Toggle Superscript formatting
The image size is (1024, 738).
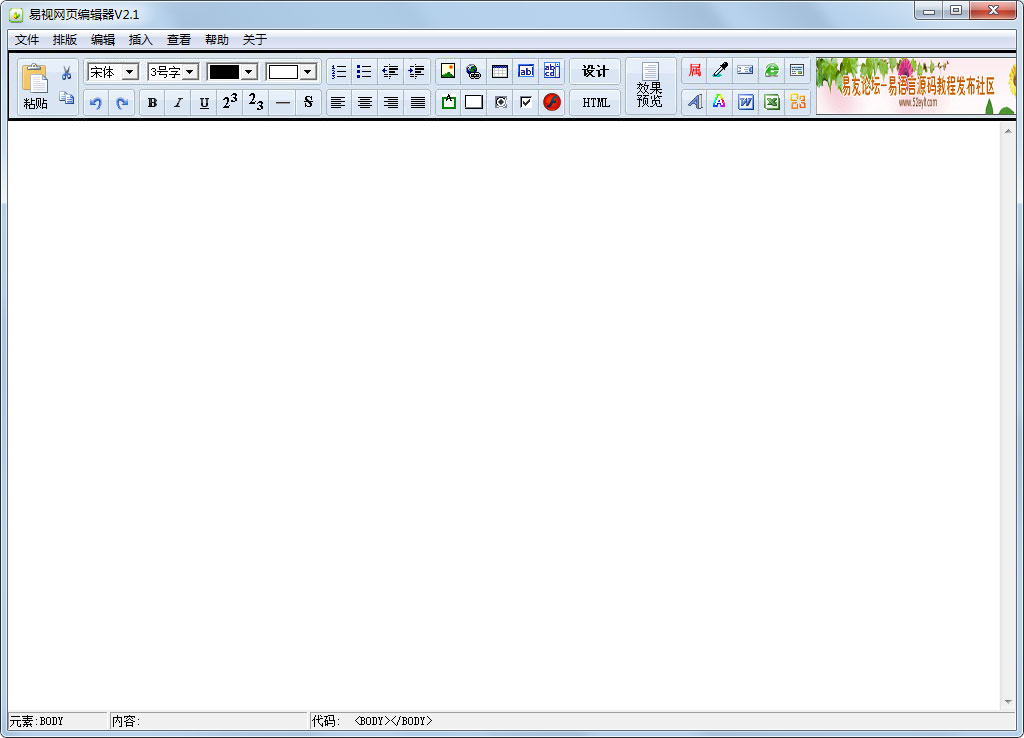tap(230, 103)
